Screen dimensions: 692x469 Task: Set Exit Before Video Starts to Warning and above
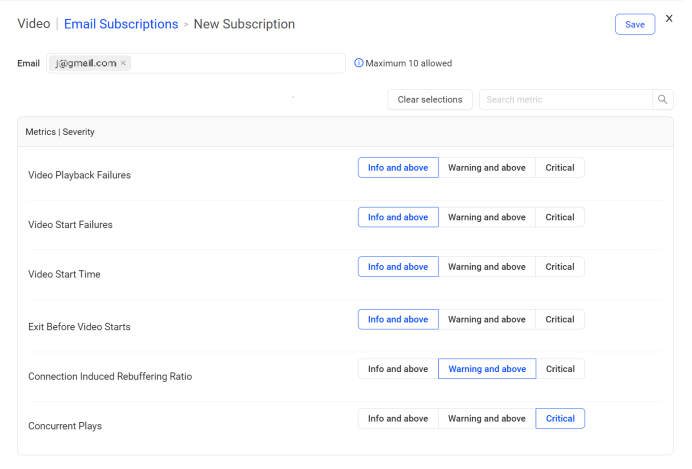coord(486,319)
